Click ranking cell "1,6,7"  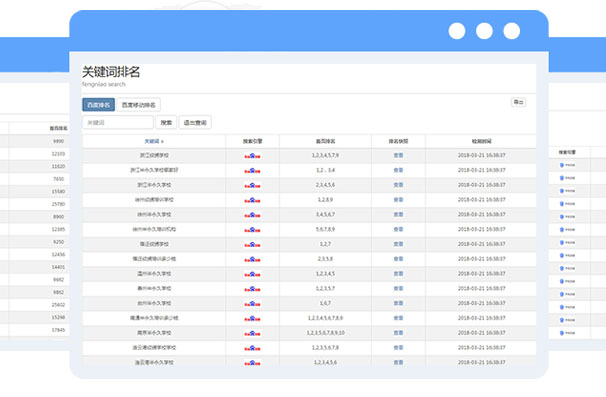click(x=325, y=303)
